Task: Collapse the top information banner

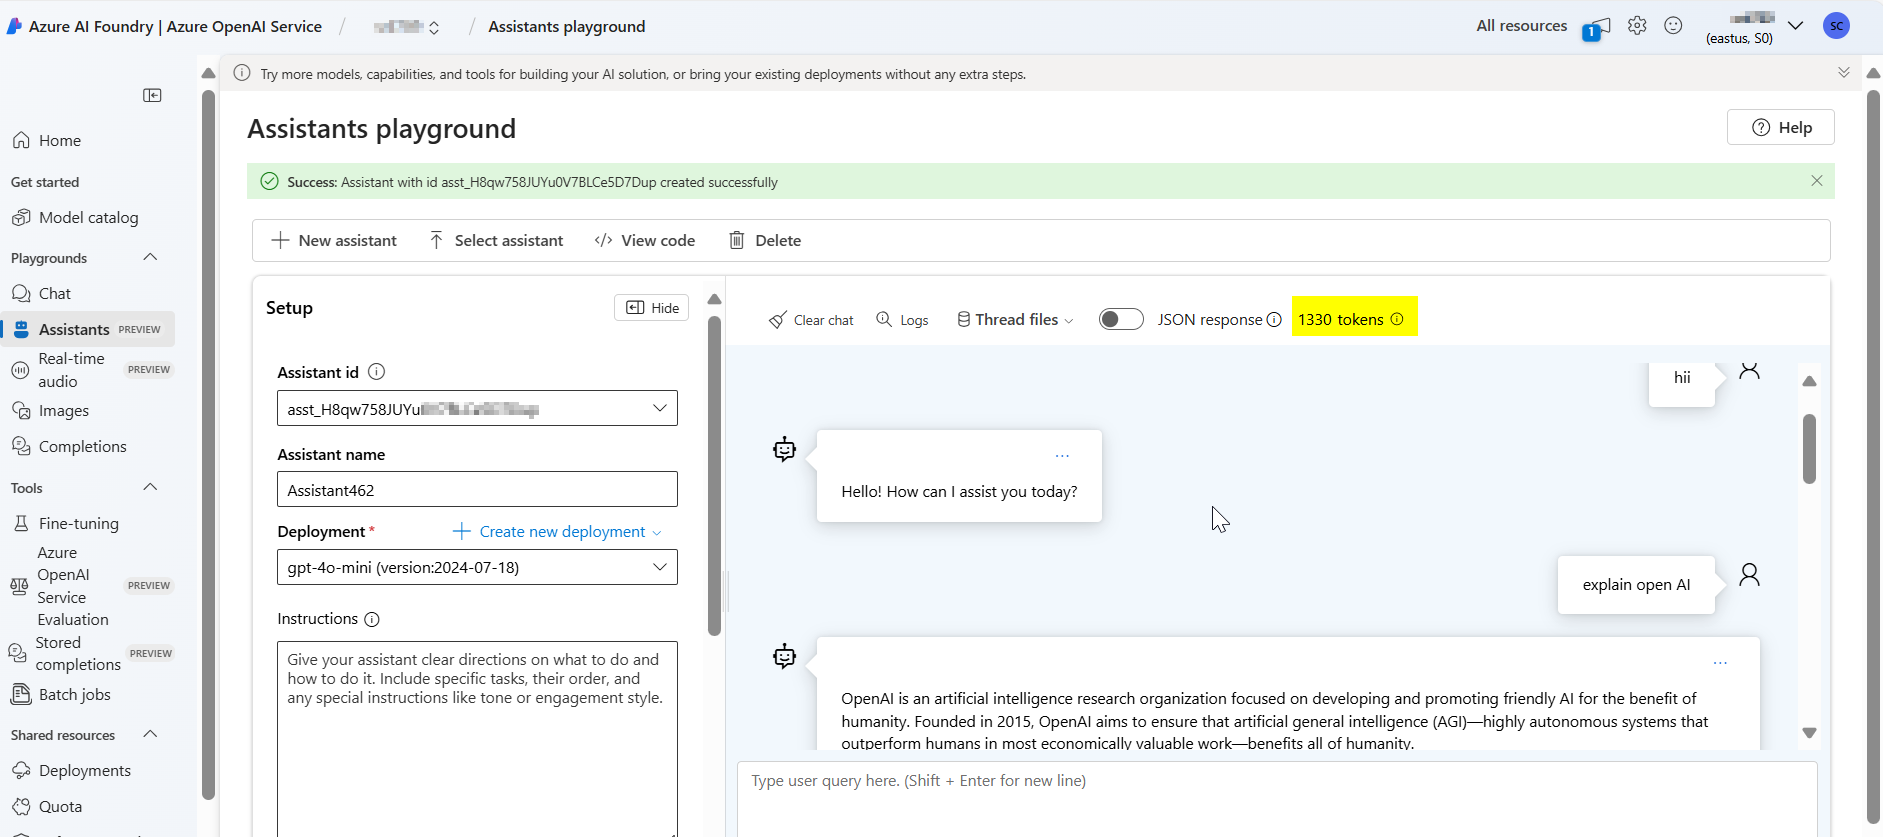Action: pyautogui.click(x=1844, y=73)
